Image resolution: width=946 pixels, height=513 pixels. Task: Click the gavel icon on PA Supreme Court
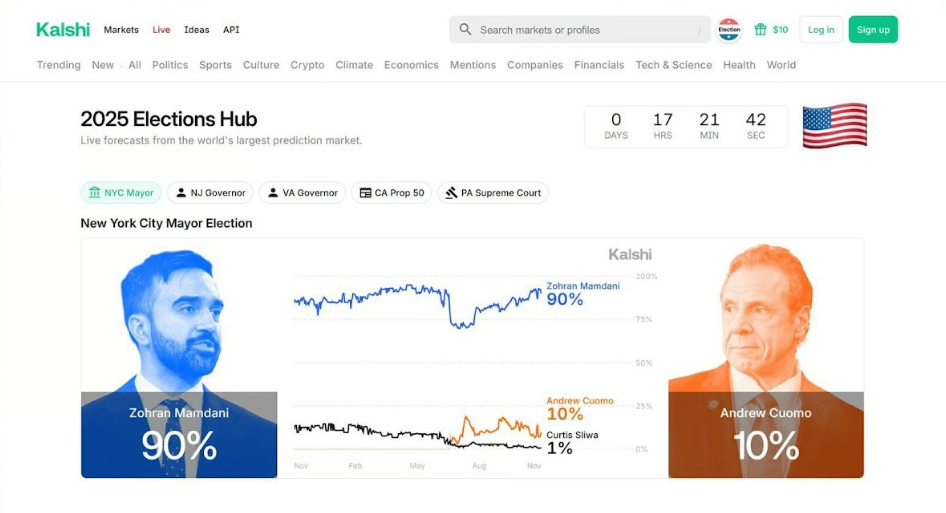coord(452,193)
